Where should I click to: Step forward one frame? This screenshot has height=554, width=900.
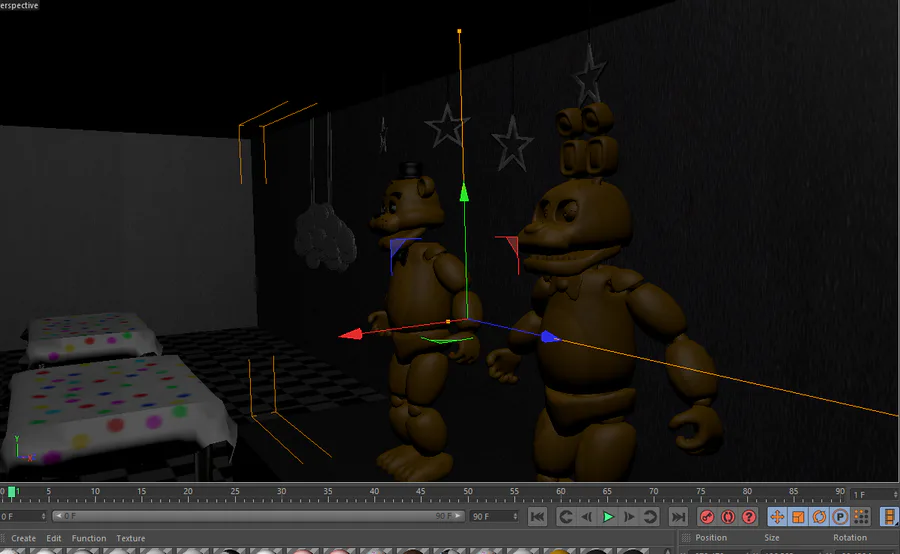coord(629,517)
